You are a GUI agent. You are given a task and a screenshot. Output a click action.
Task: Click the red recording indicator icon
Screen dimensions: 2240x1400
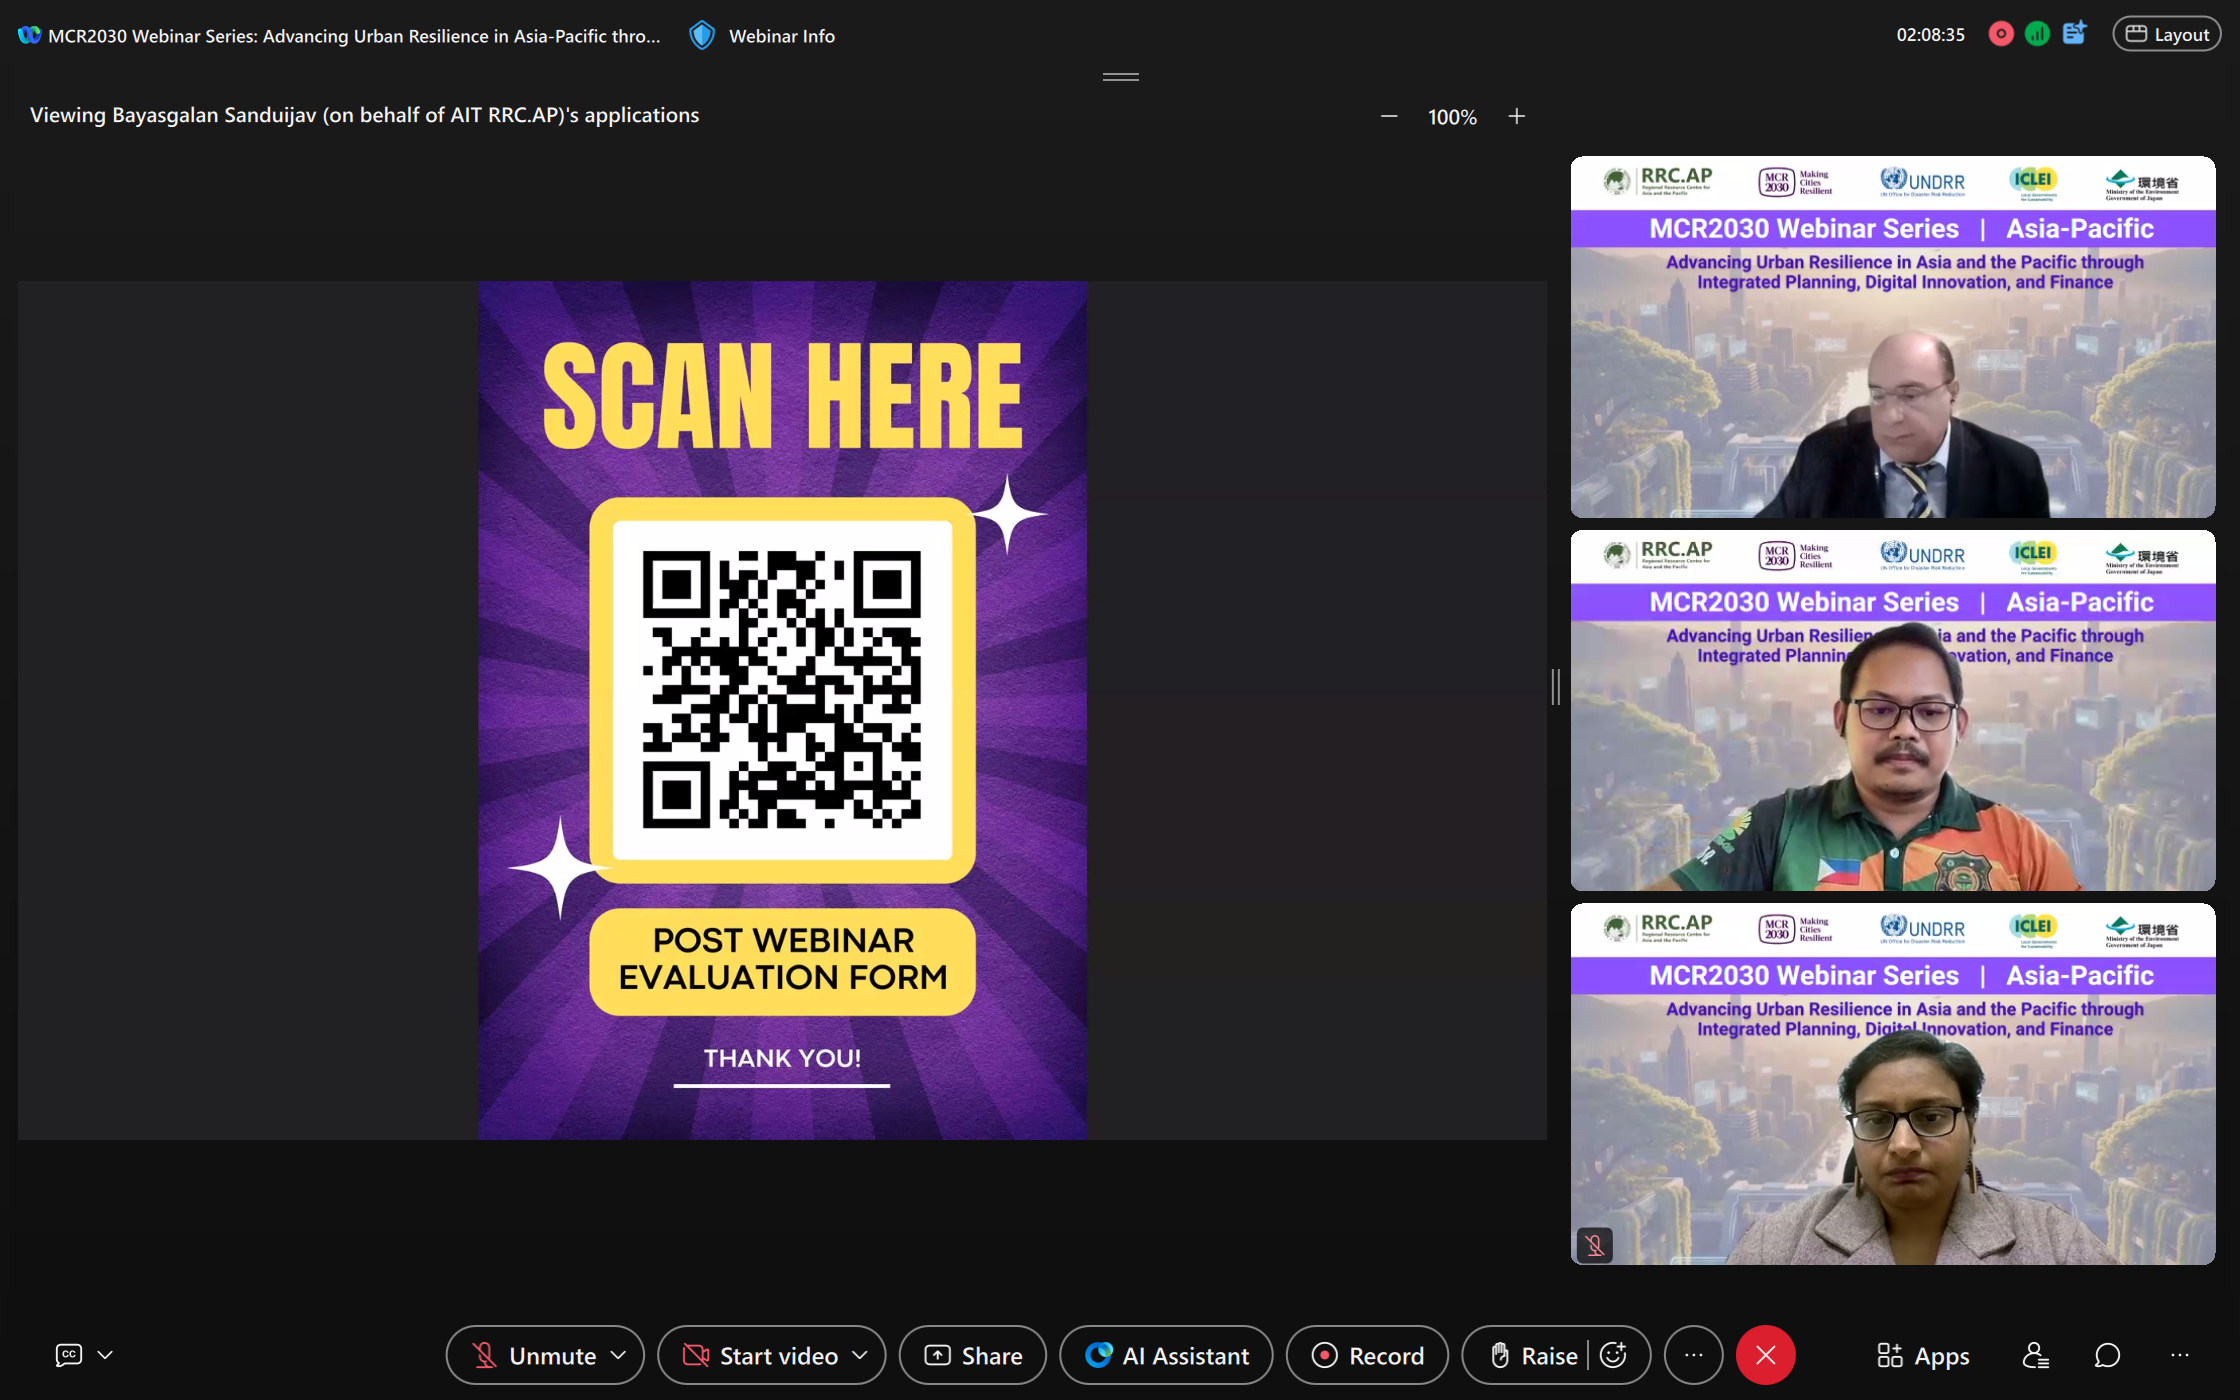(x=2000, y=34)
